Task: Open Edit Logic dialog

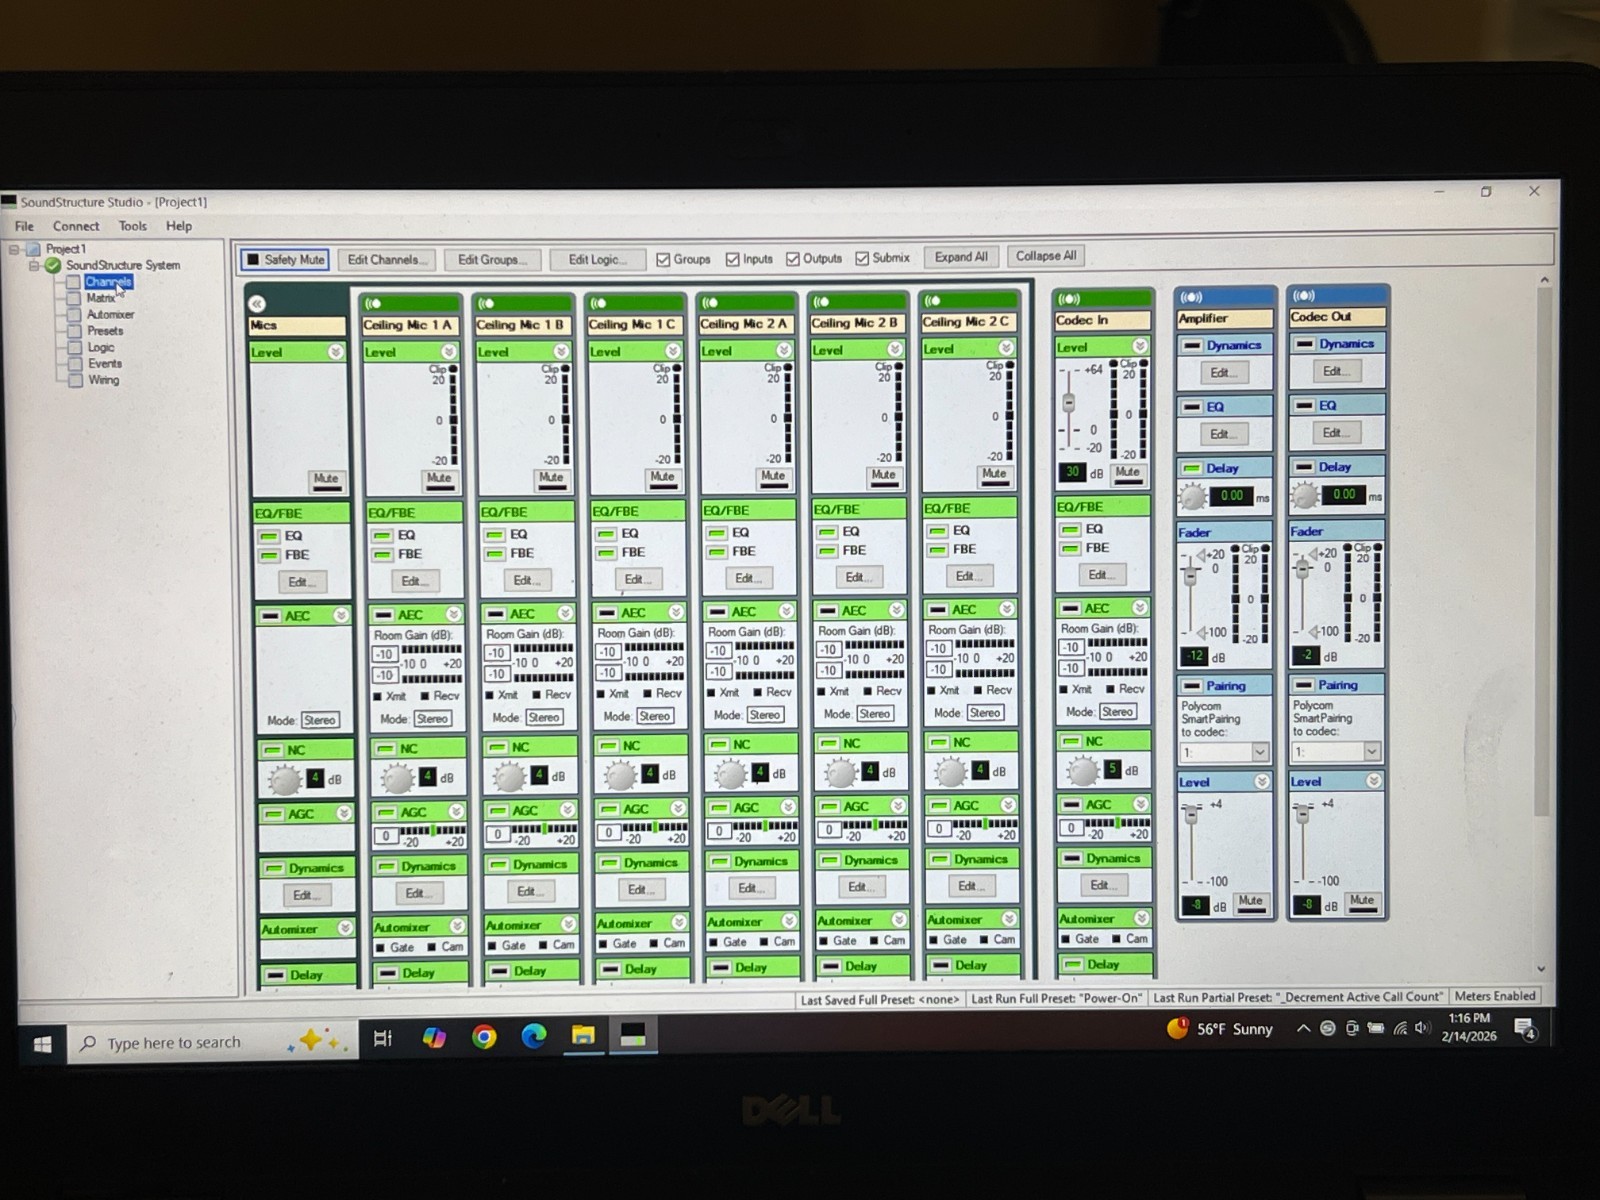Action: click(599, 260)
